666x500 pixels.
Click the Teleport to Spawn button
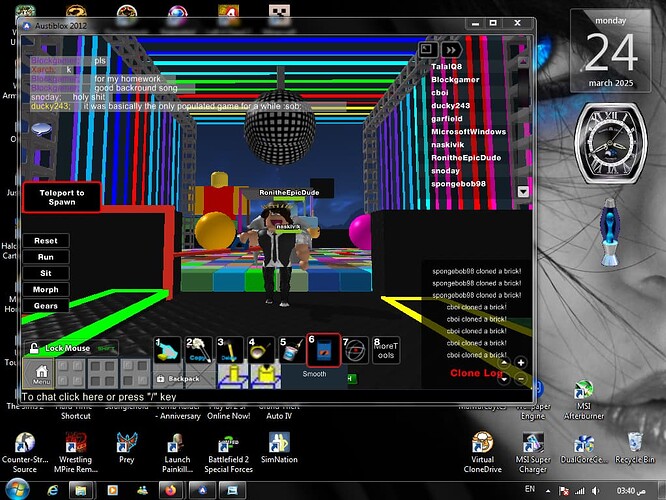click(x=61, y=196)
